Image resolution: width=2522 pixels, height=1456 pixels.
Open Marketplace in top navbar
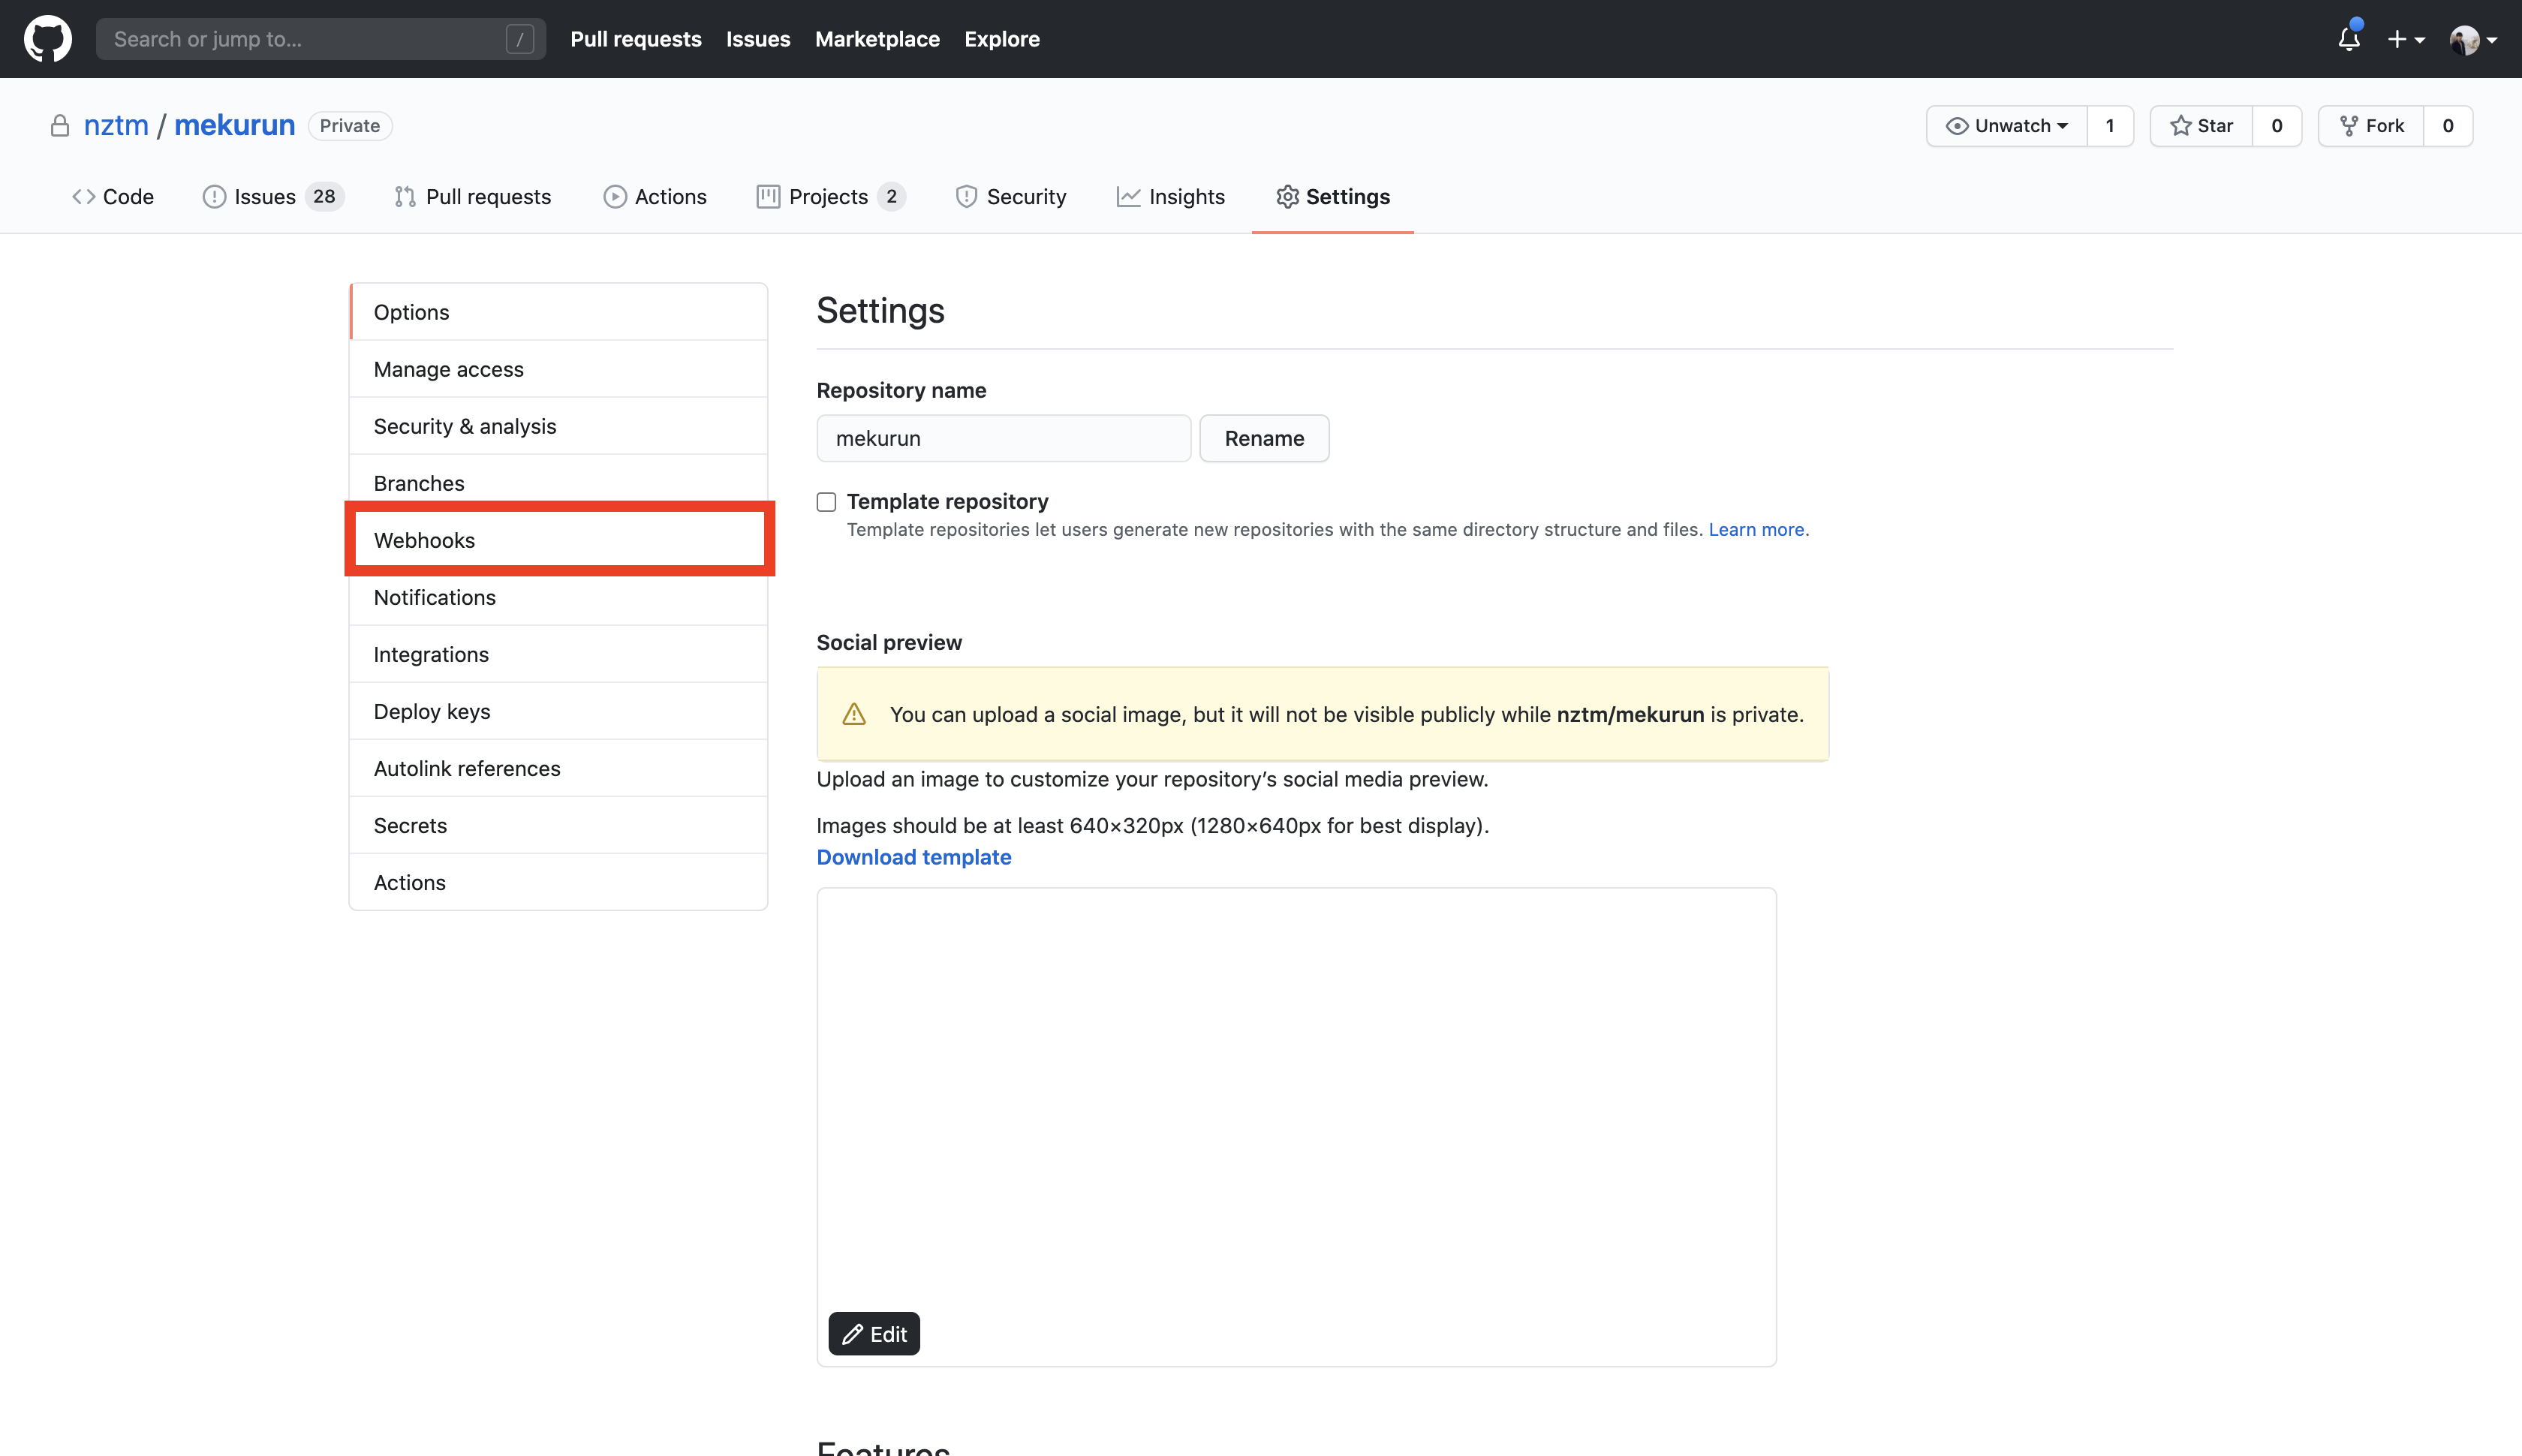877,39
